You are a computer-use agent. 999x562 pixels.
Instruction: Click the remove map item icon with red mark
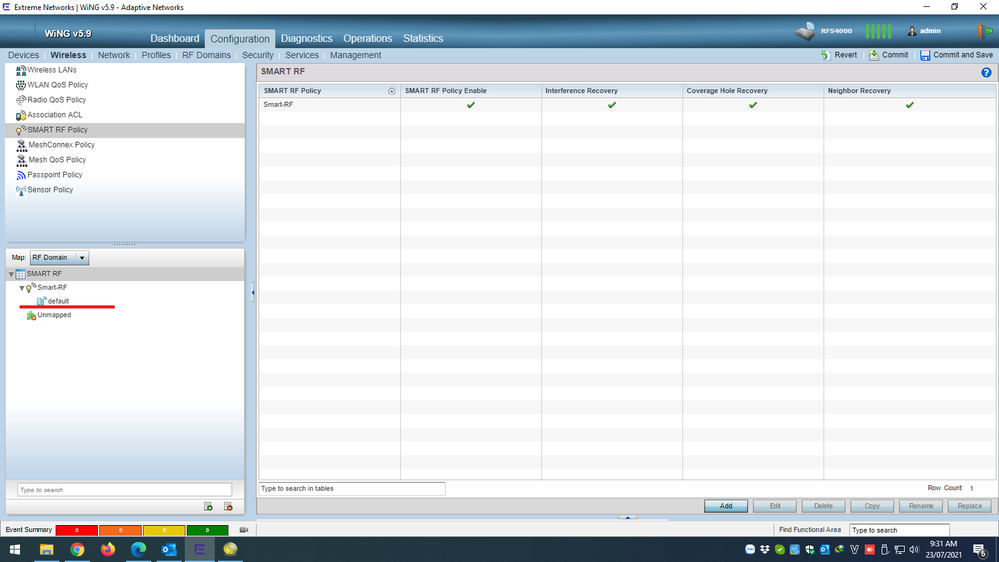[228, 507]
